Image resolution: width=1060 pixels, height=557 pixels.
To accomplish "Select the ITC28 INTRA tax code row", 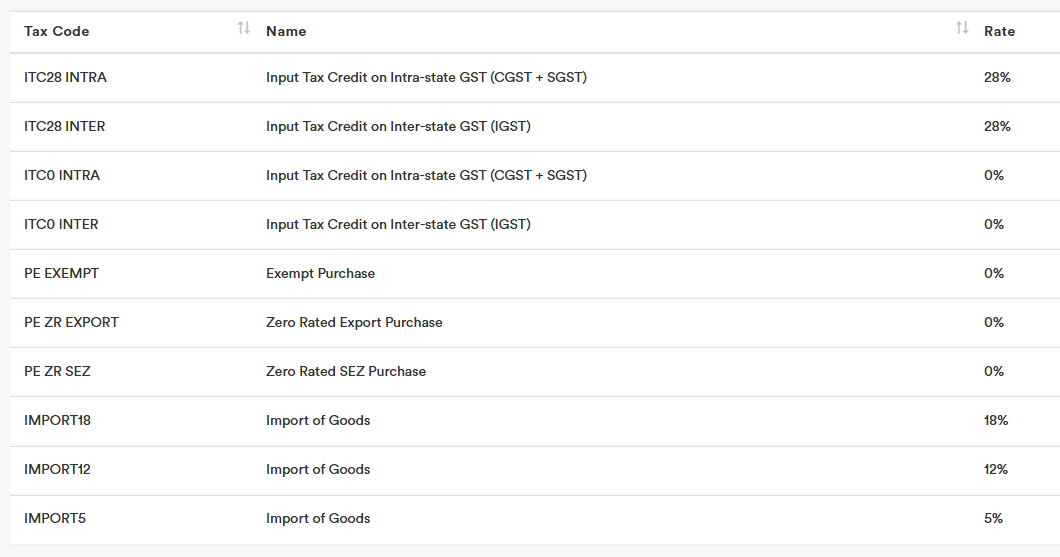I will coord(65,77).
